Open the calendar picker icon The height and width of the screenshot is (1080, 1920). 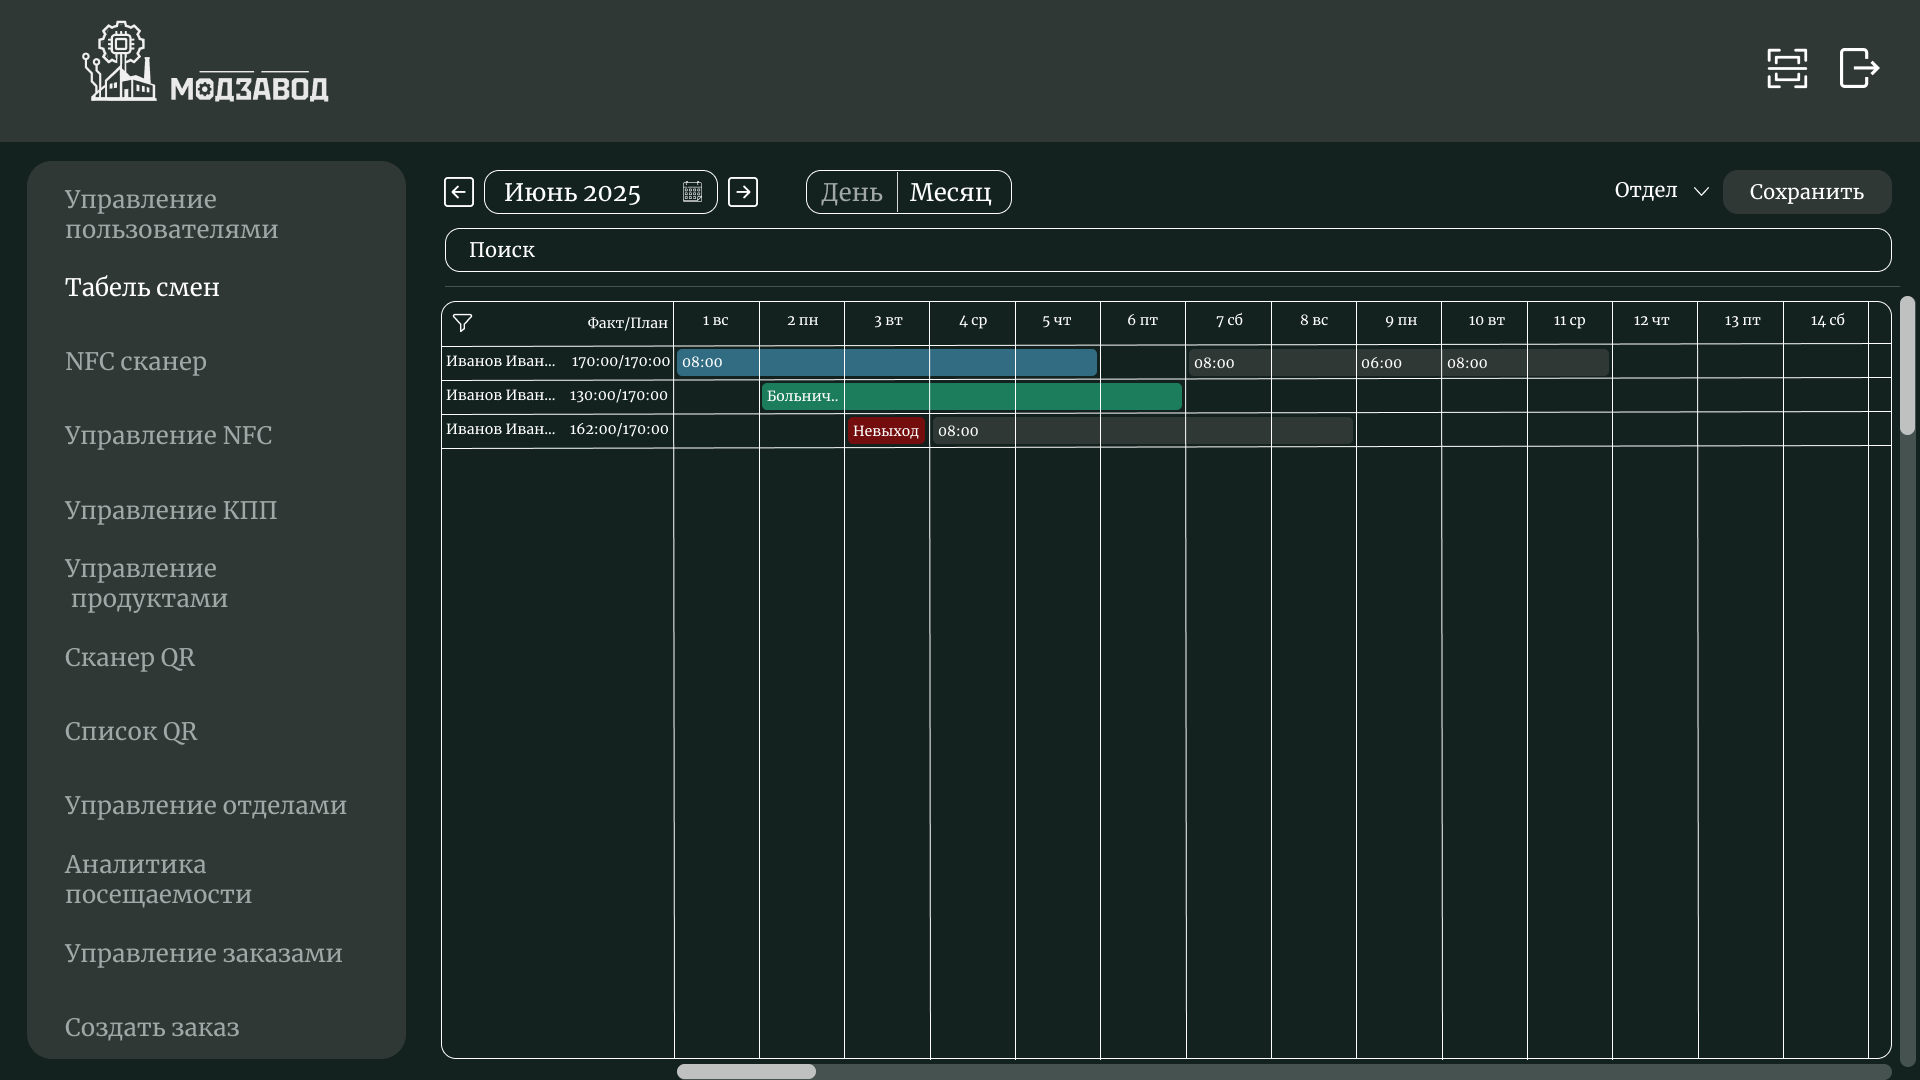692,192
